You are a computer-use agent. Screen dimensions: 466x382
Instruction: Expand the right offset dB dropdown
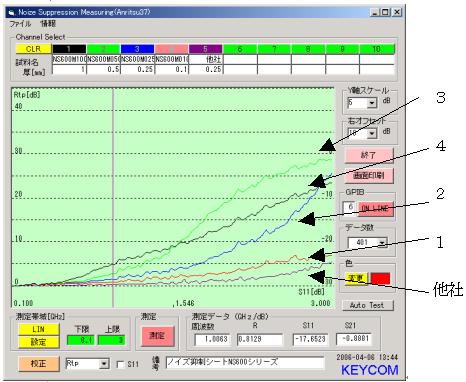tap(371, 134)
